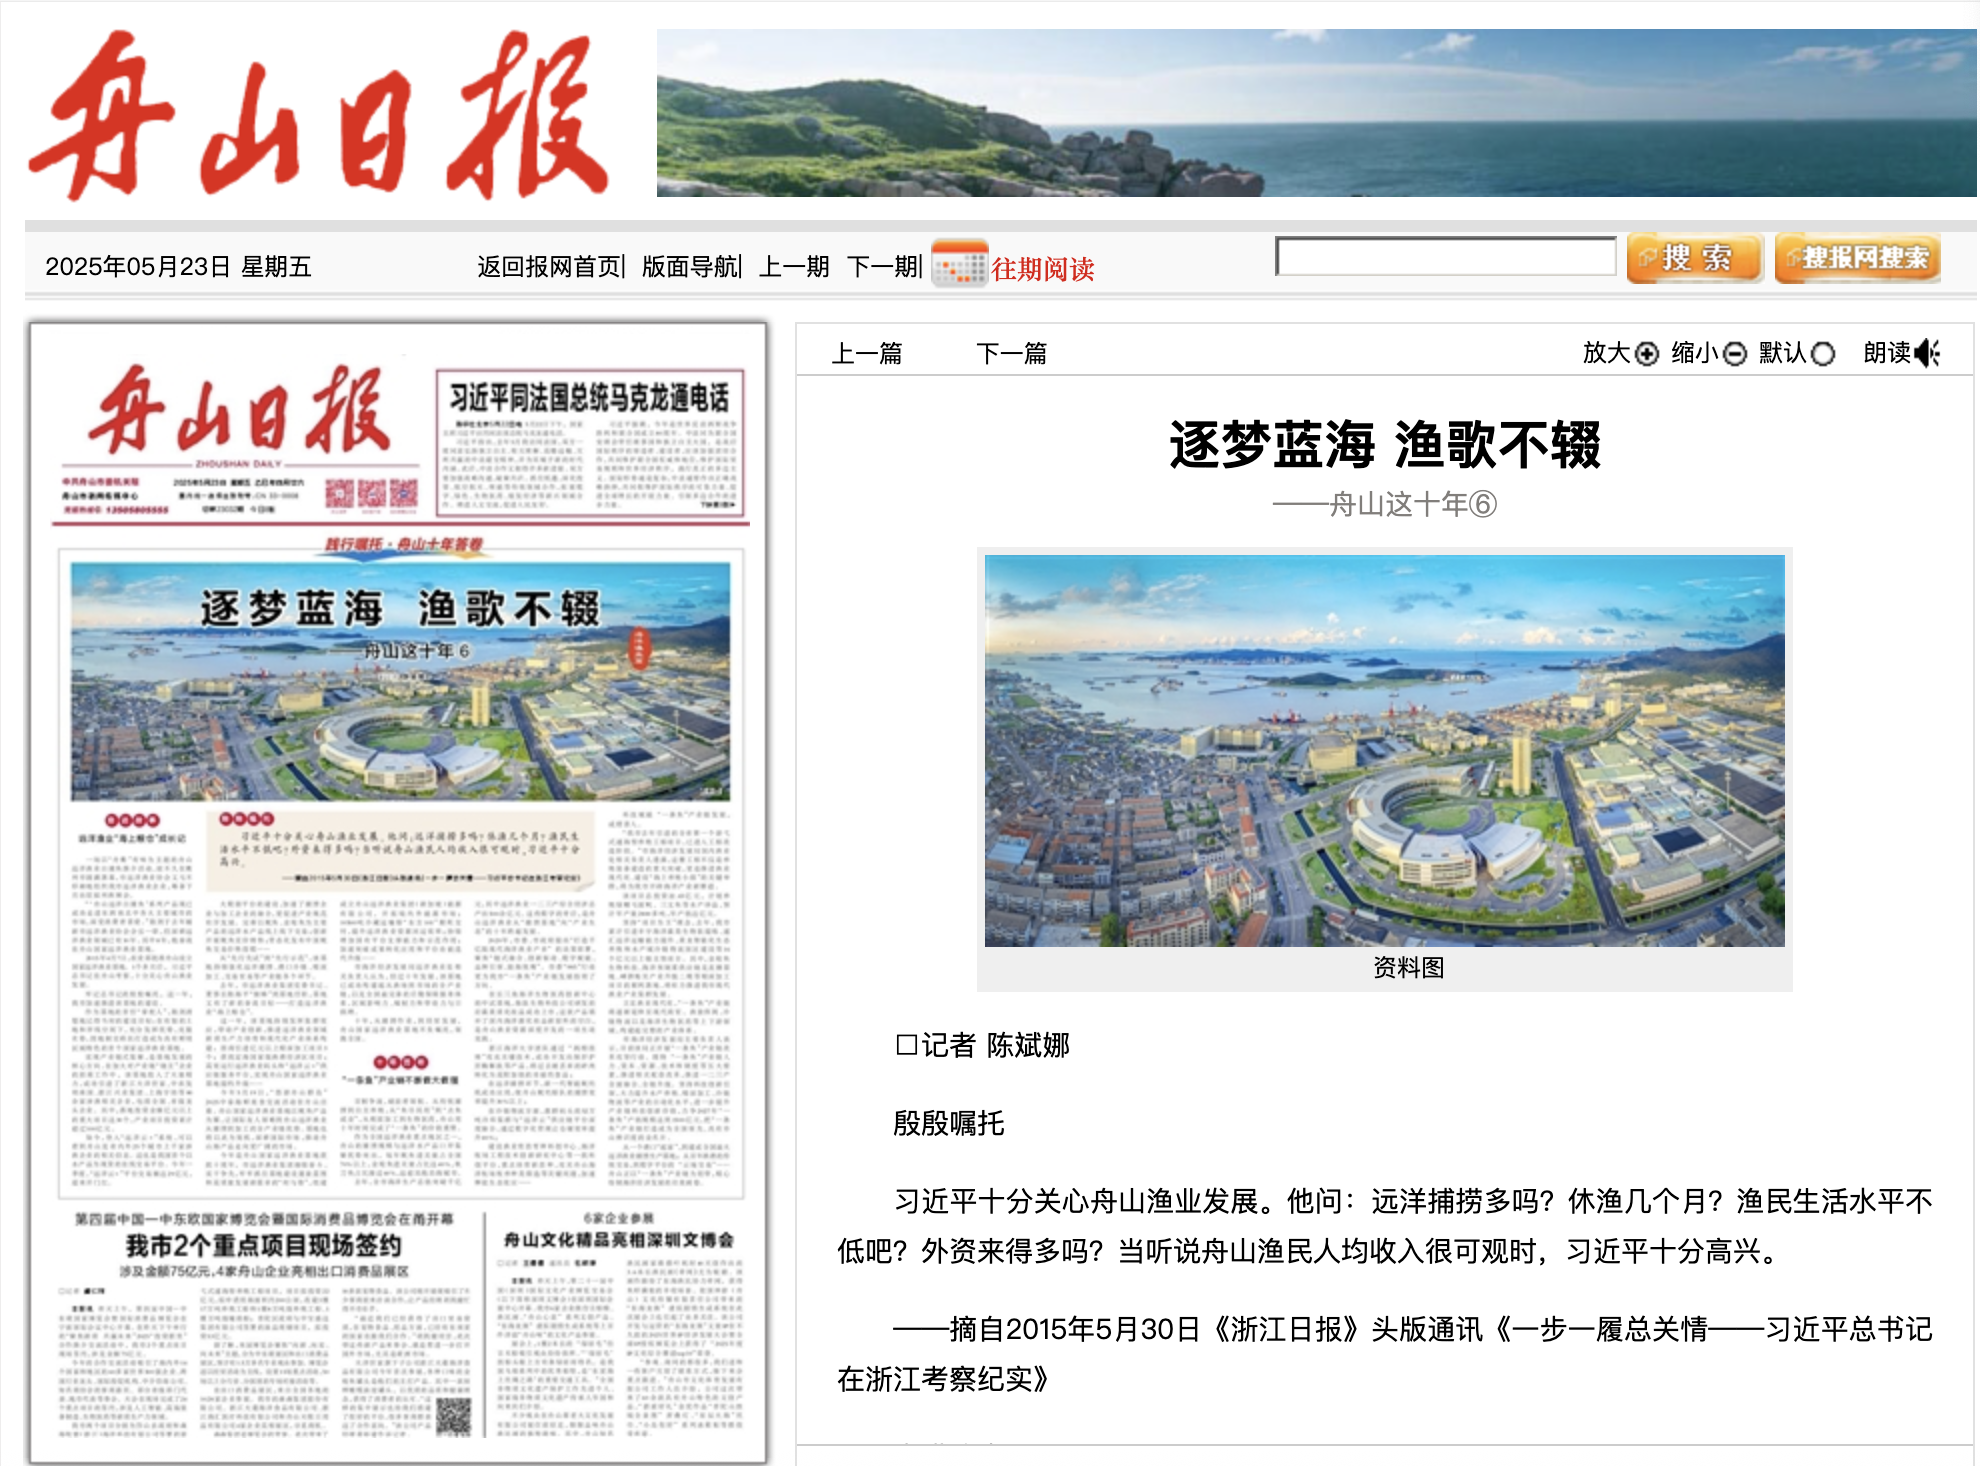Go to 下一期 next issue
This screenshot has width=1980, height=1466.
882,267
